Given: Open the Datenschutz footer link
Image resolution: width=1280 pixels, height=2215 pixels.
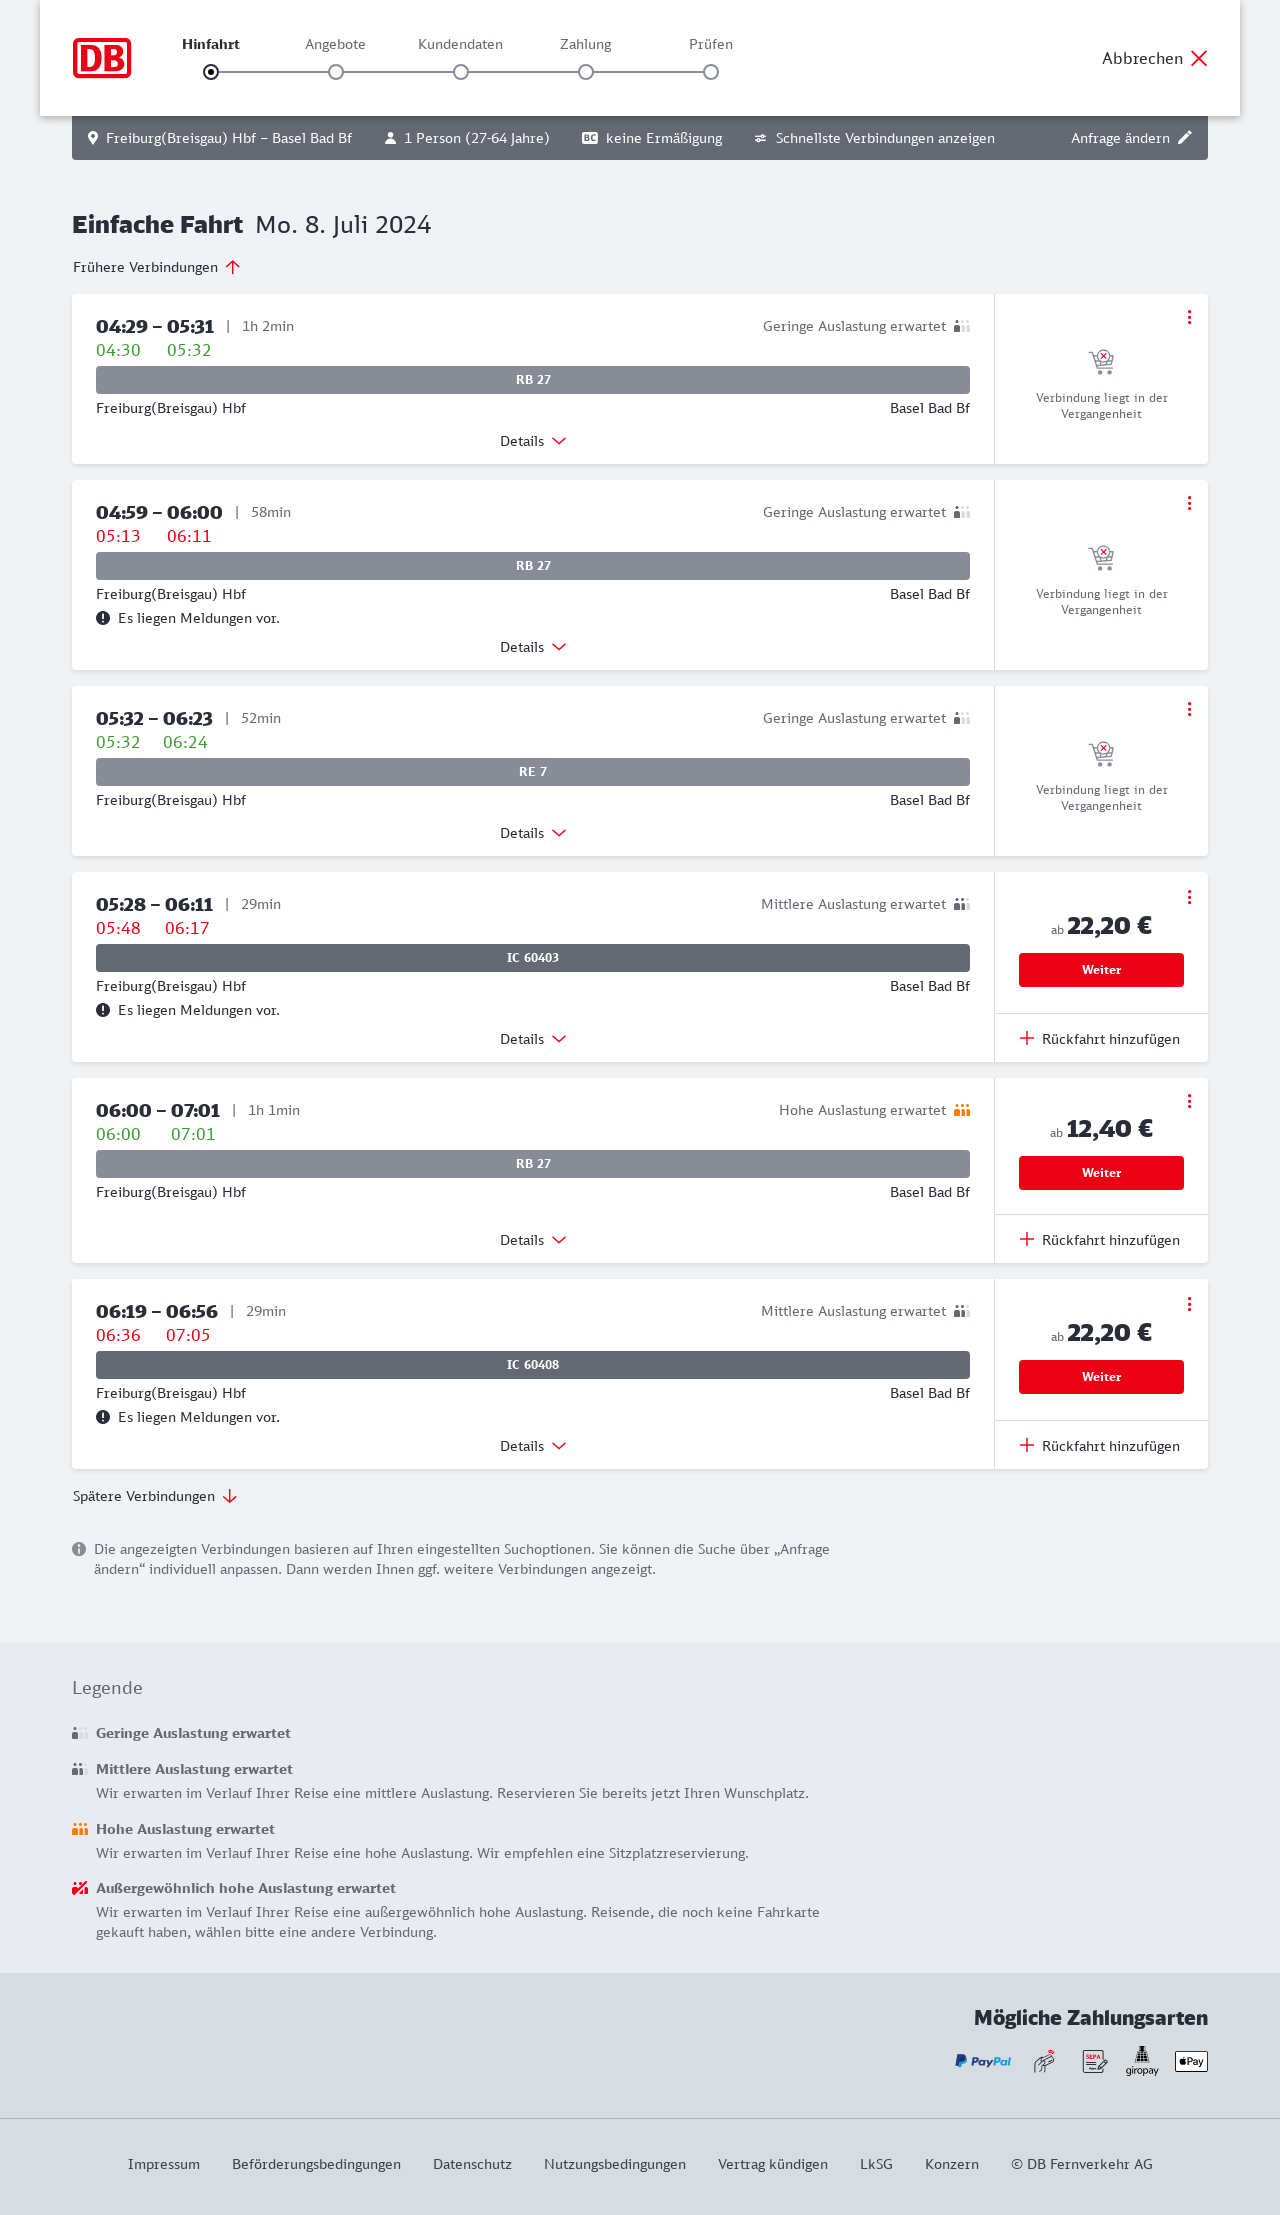Looking at the screenshot, I should tap(472, 2164).
